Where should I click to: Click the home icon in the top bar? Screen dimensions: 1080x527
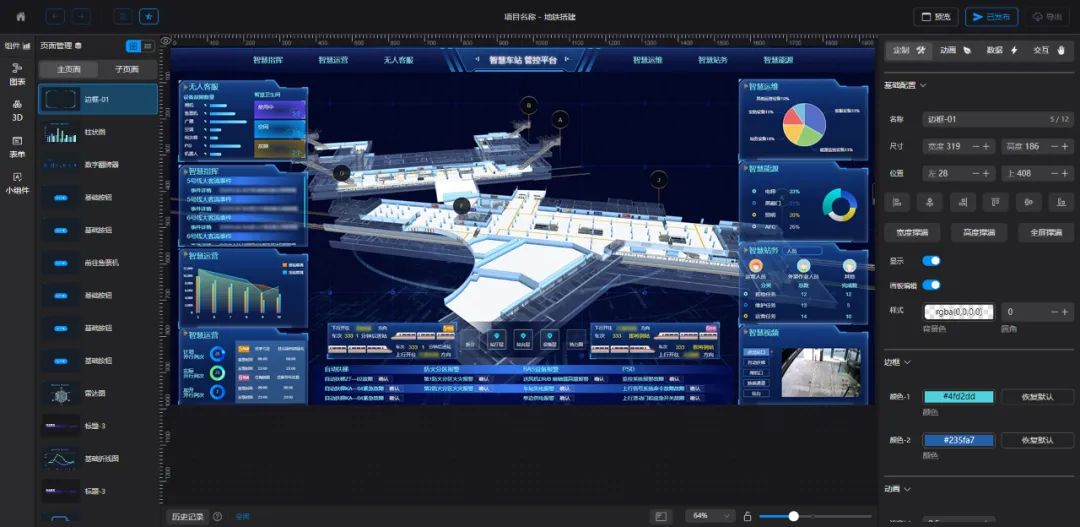point(21,17)
